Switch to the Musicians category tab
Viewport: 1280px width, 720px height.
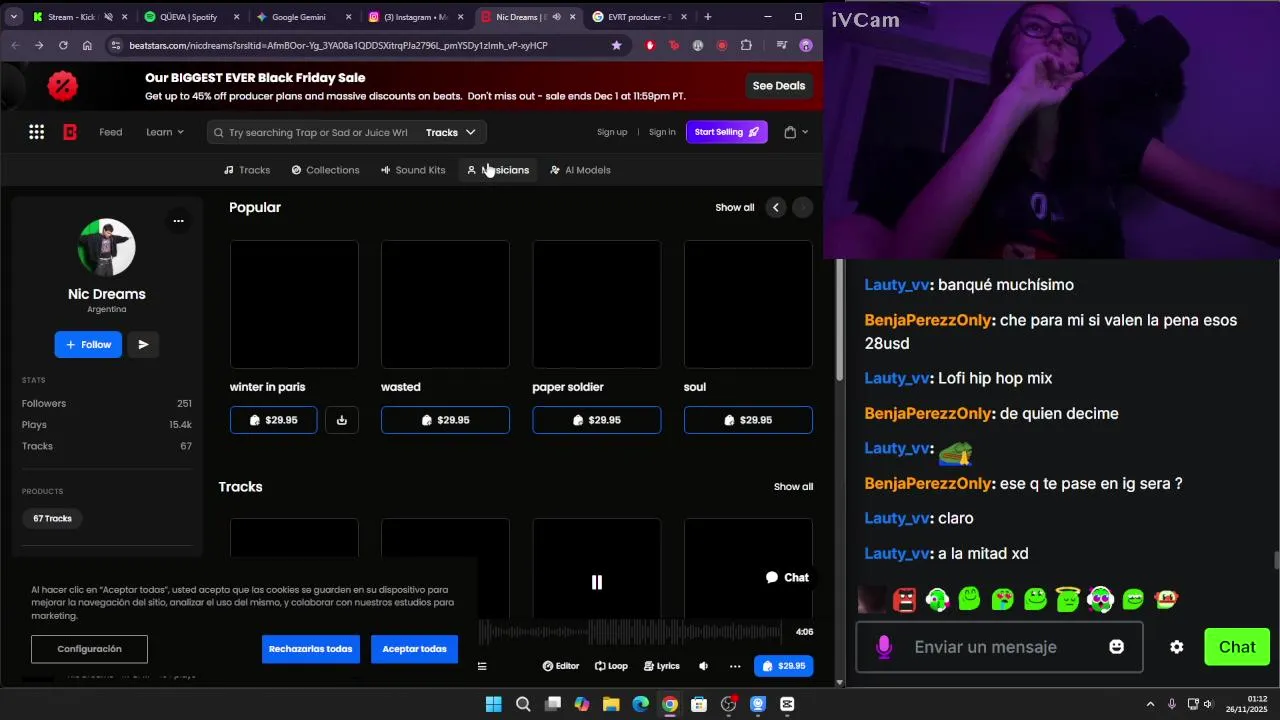point(498,170)
